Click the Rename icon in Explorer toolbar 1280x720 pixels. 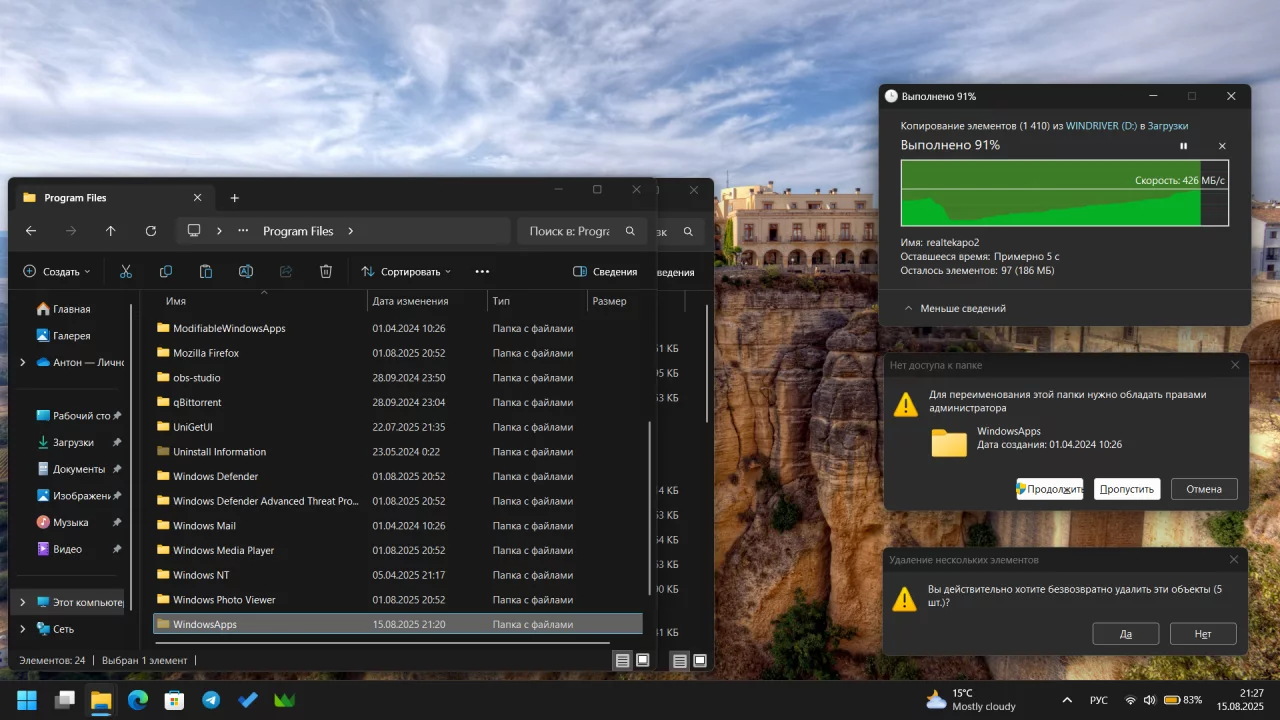(246, 271)
